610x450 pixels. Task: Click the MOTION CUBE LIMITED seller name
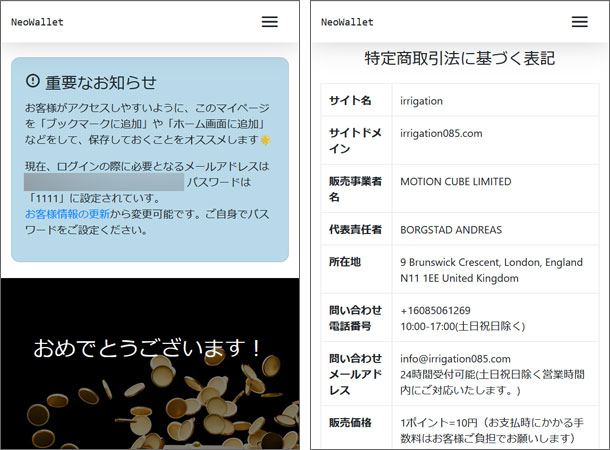click(455, 182)
